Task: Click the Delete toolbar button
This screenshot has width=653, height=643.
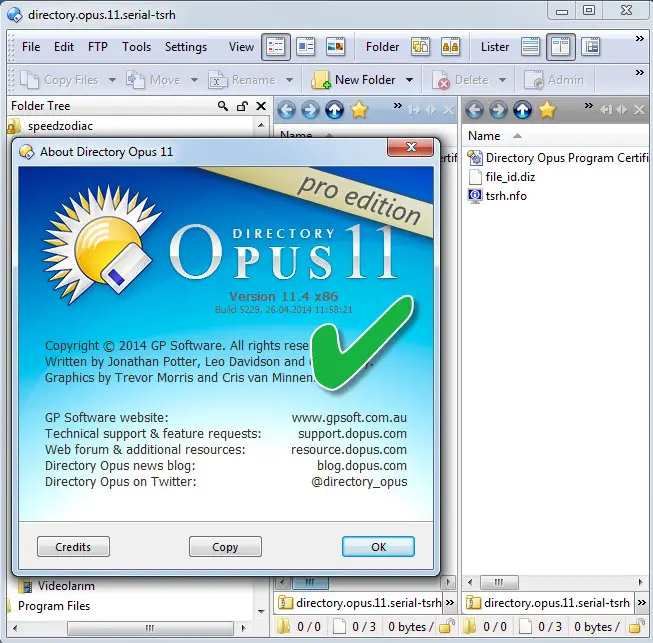Action: (x=460, y=80)
